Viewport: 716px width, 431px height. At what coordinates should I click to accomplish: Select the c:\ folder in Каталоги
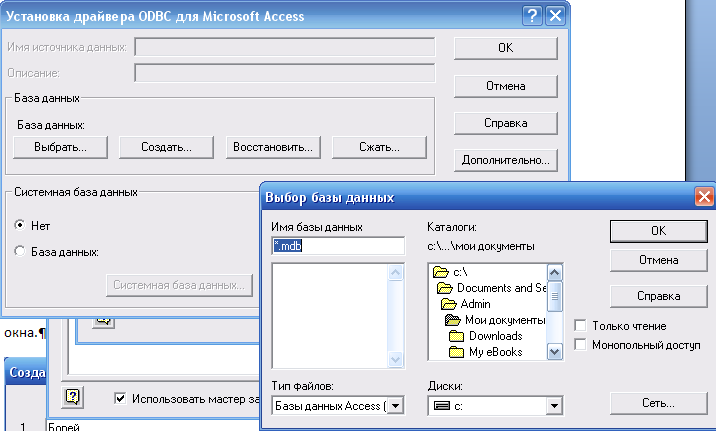point(460,272)
